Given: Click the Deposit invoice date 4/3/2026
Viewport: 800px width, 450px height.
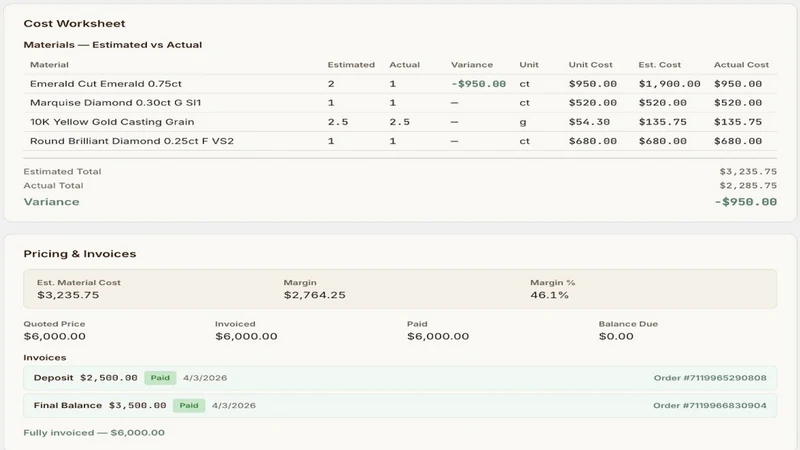Looking at the screenshot, I should coord(205,378).
